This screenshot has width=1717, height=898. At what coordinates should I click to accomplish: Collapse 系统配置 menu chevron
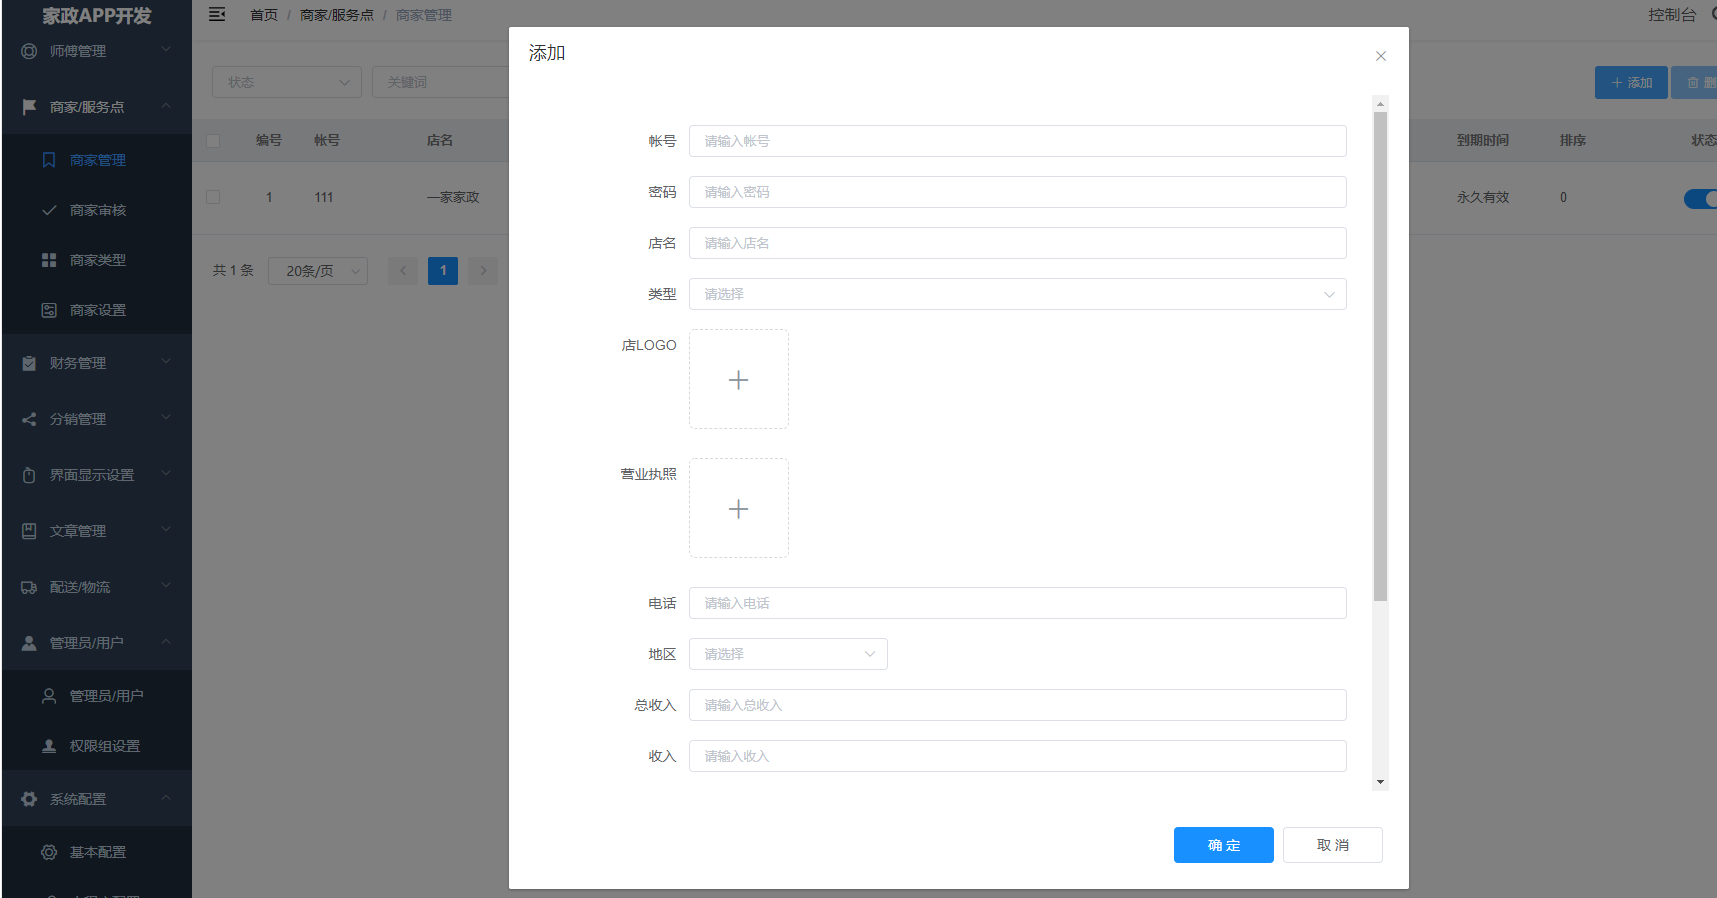point(166,798)
